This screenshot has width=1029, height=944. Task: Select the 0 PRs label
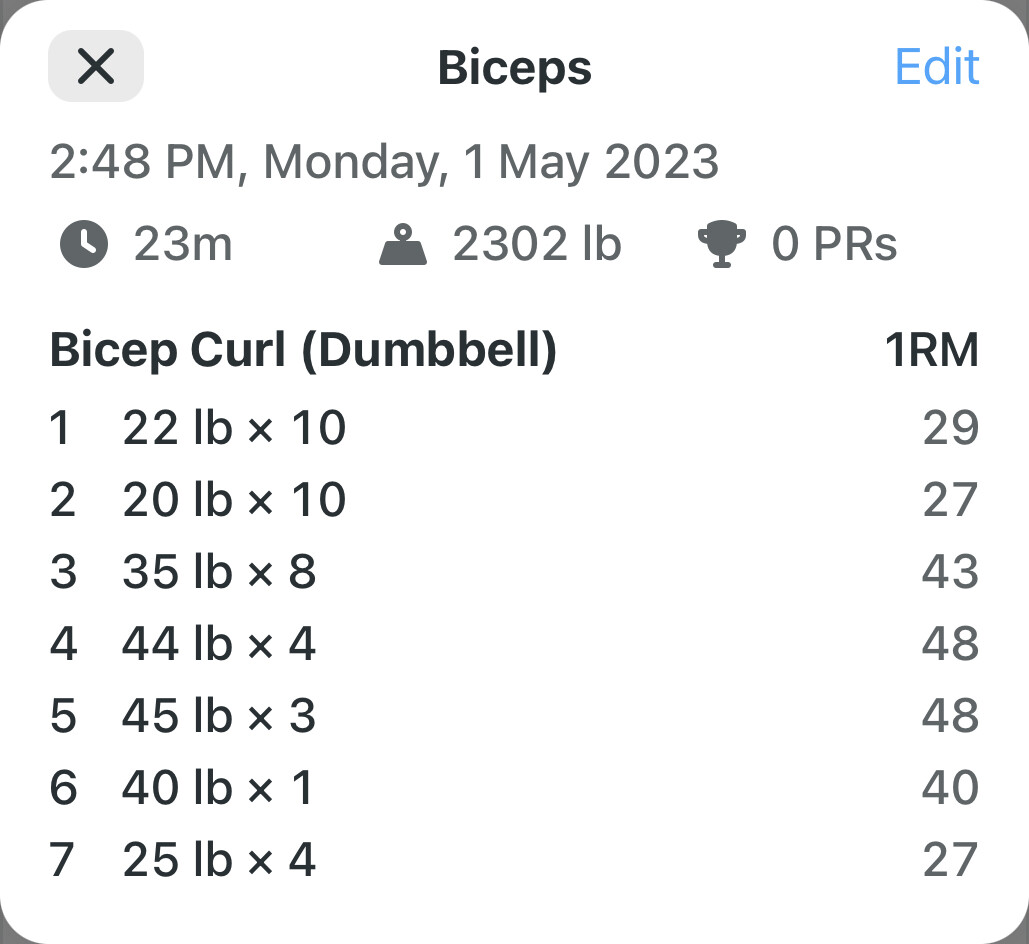834,244
